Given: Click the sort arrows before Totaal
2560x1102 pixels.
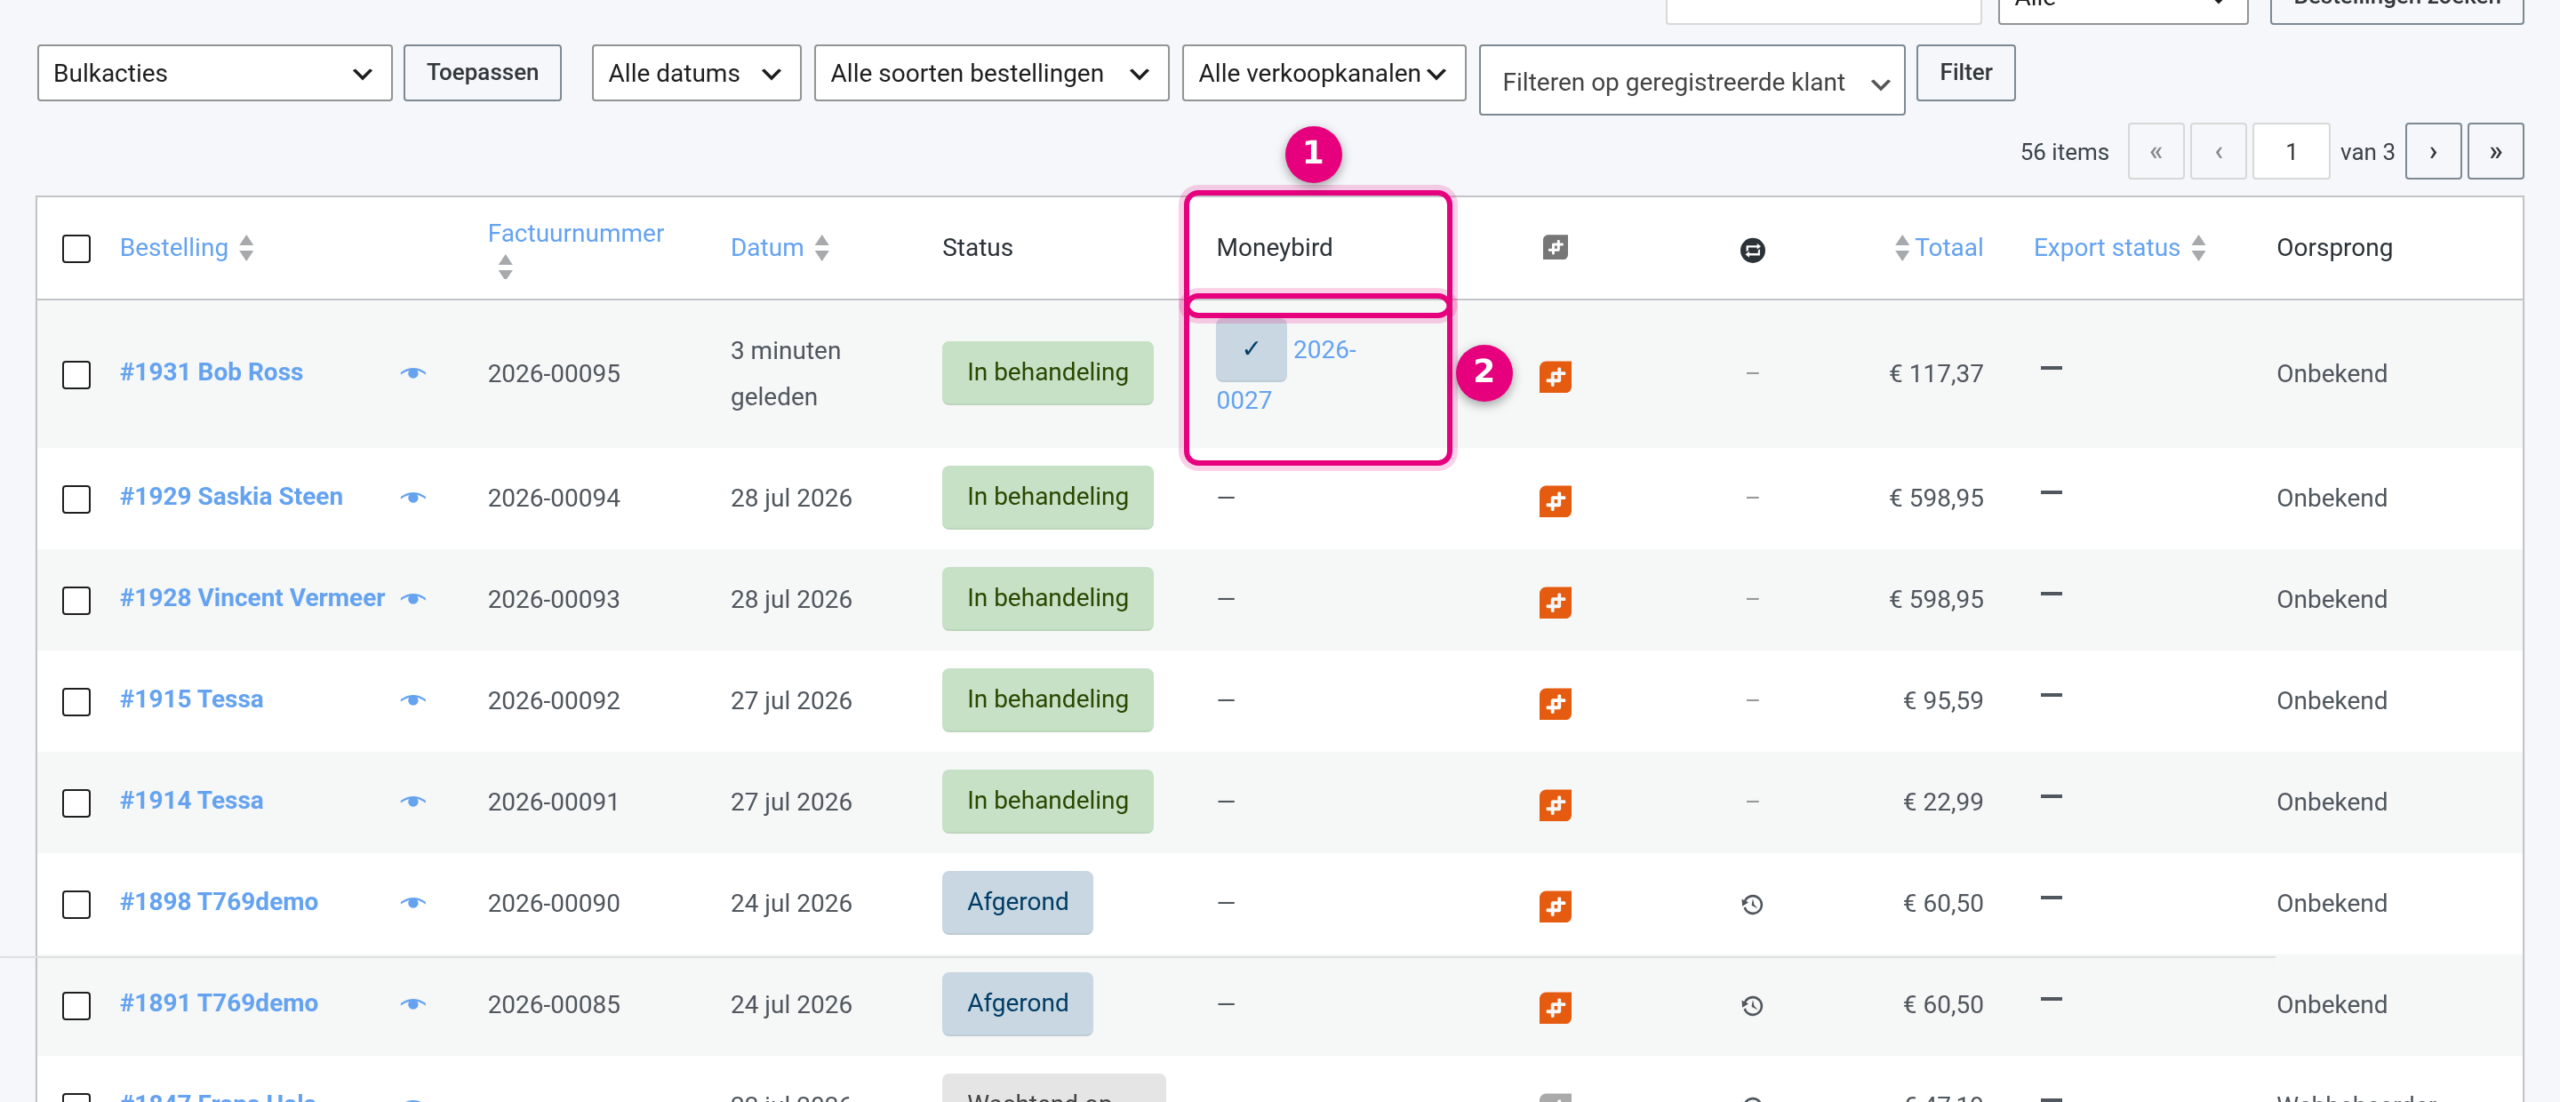Looking at the screenshot, I should [1902, 248].
